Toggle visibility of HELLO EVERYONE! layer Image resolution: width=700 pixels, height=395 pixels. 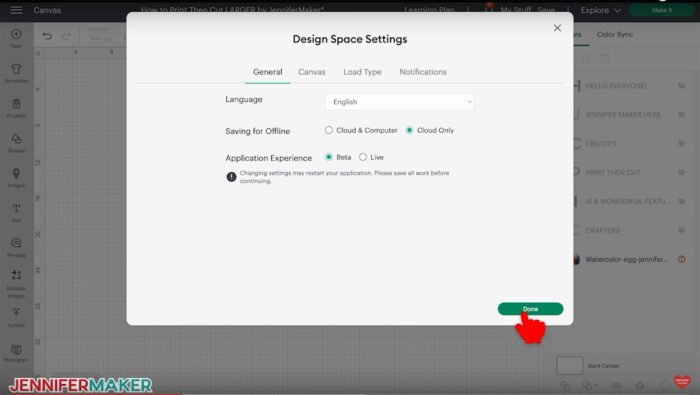(x=682, y=86)
